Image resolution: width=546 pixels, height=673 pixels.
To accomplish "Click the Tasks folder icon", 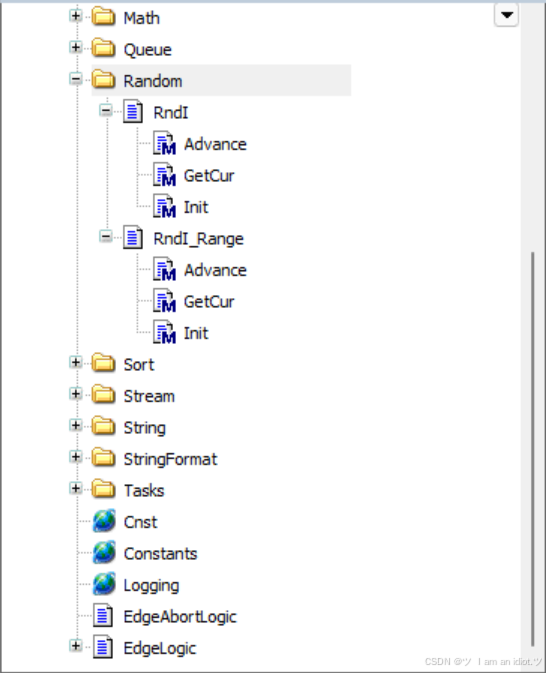I will [103, 489].
